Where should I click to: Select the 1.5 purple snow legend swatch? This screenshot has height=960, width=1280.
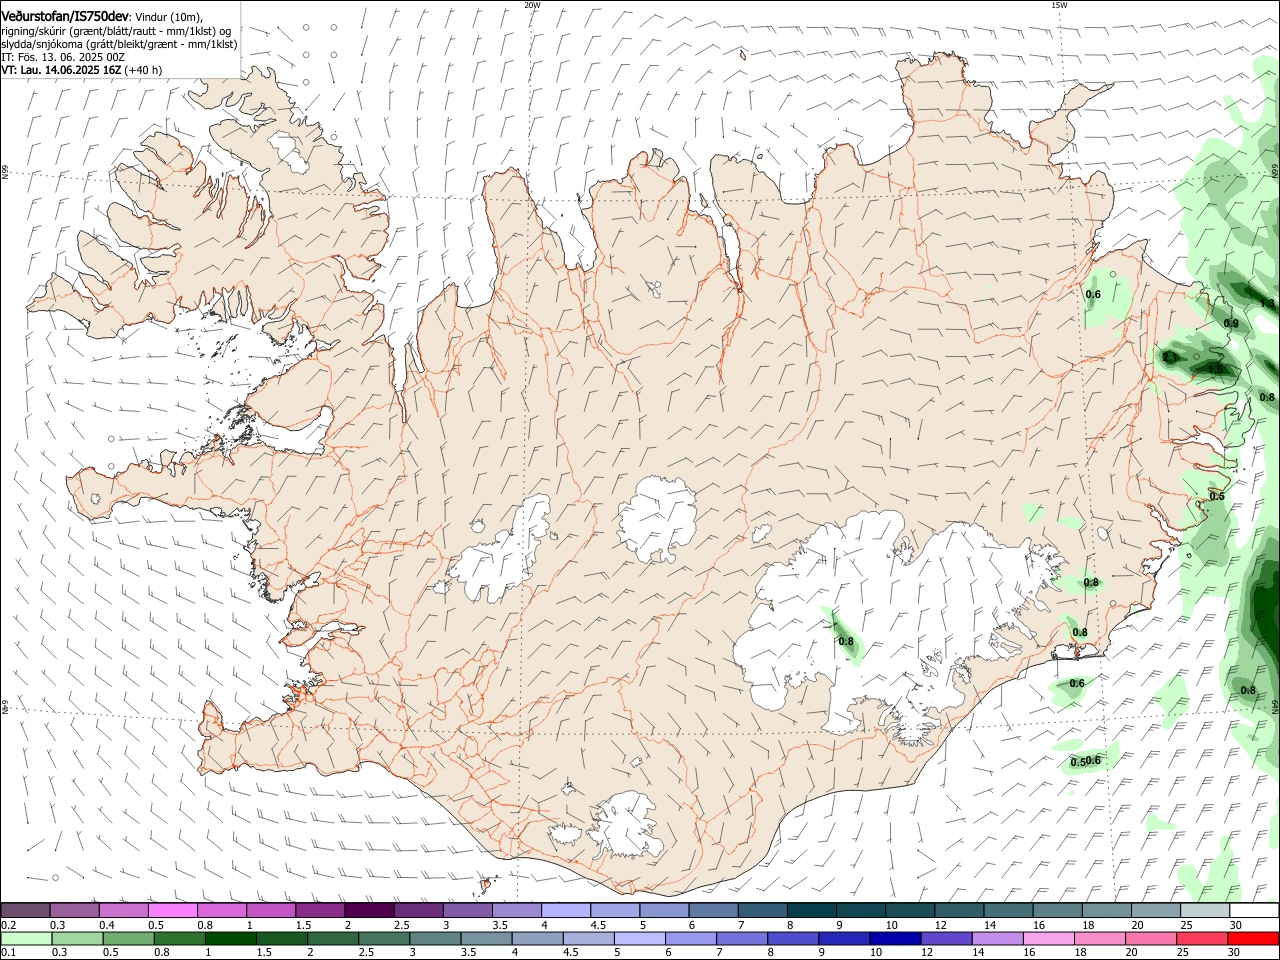coord(320,910)
